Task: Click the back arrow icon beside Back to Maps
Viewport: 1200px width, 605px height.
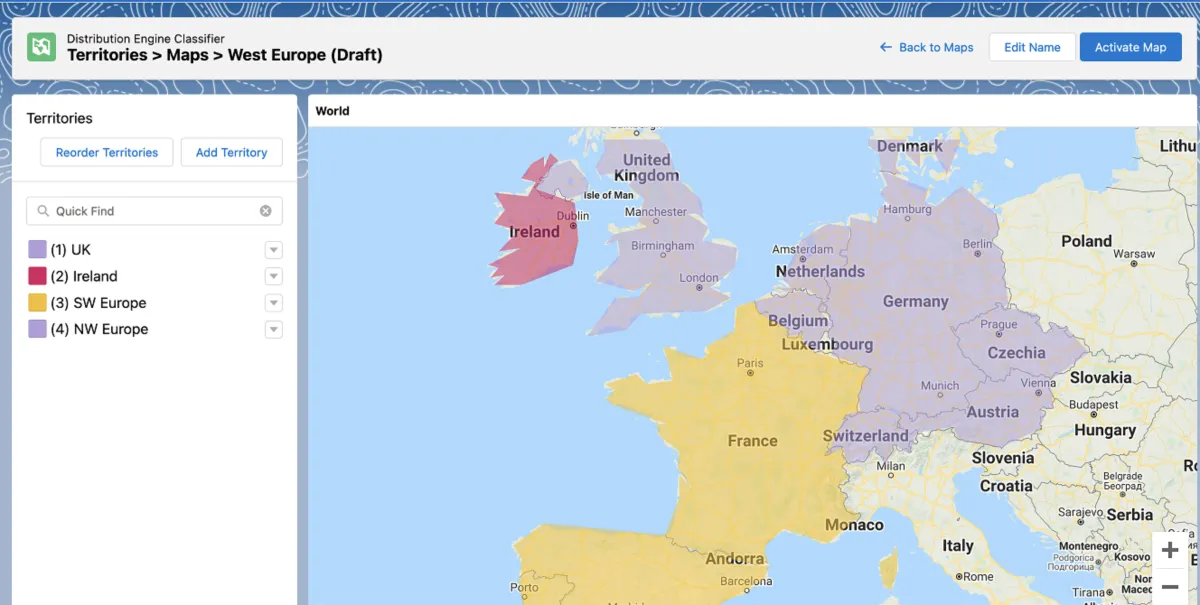Action: point(885,47)
